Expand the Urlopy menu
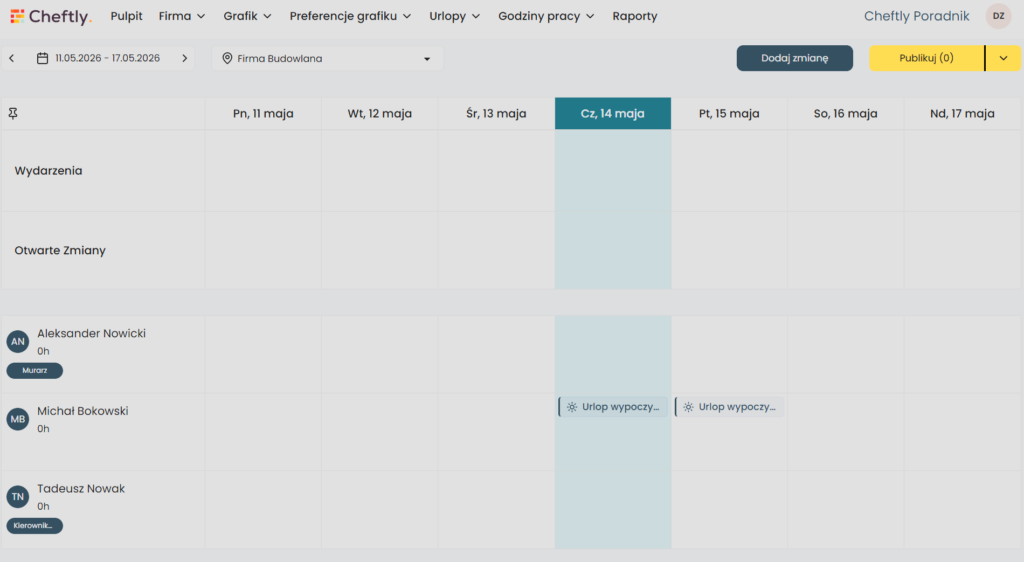Screen dimensions: 1024x562 point(454,16)
